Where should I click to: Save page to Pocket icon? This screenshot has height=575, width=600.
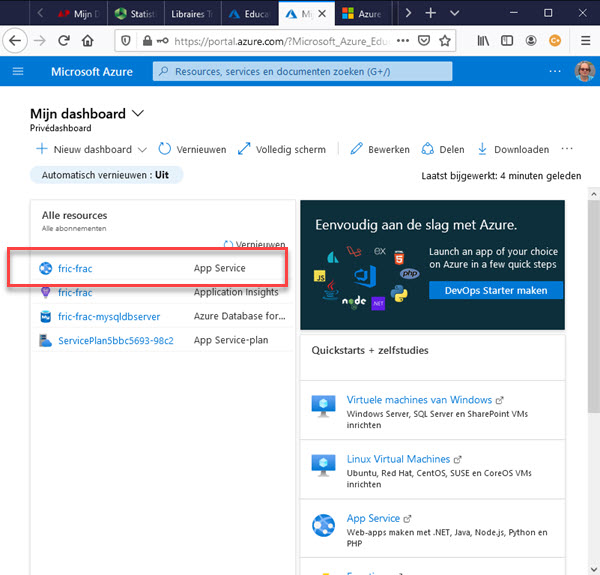click(424, 41)
